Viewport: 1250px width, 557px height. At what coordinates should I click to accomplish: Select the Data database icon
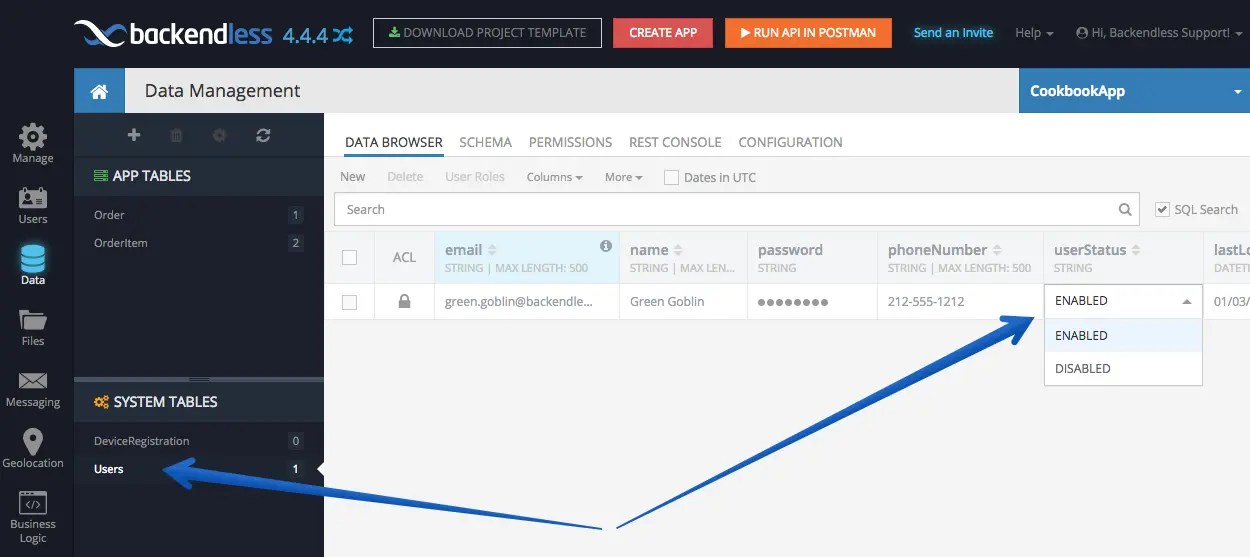click(33, 258)
